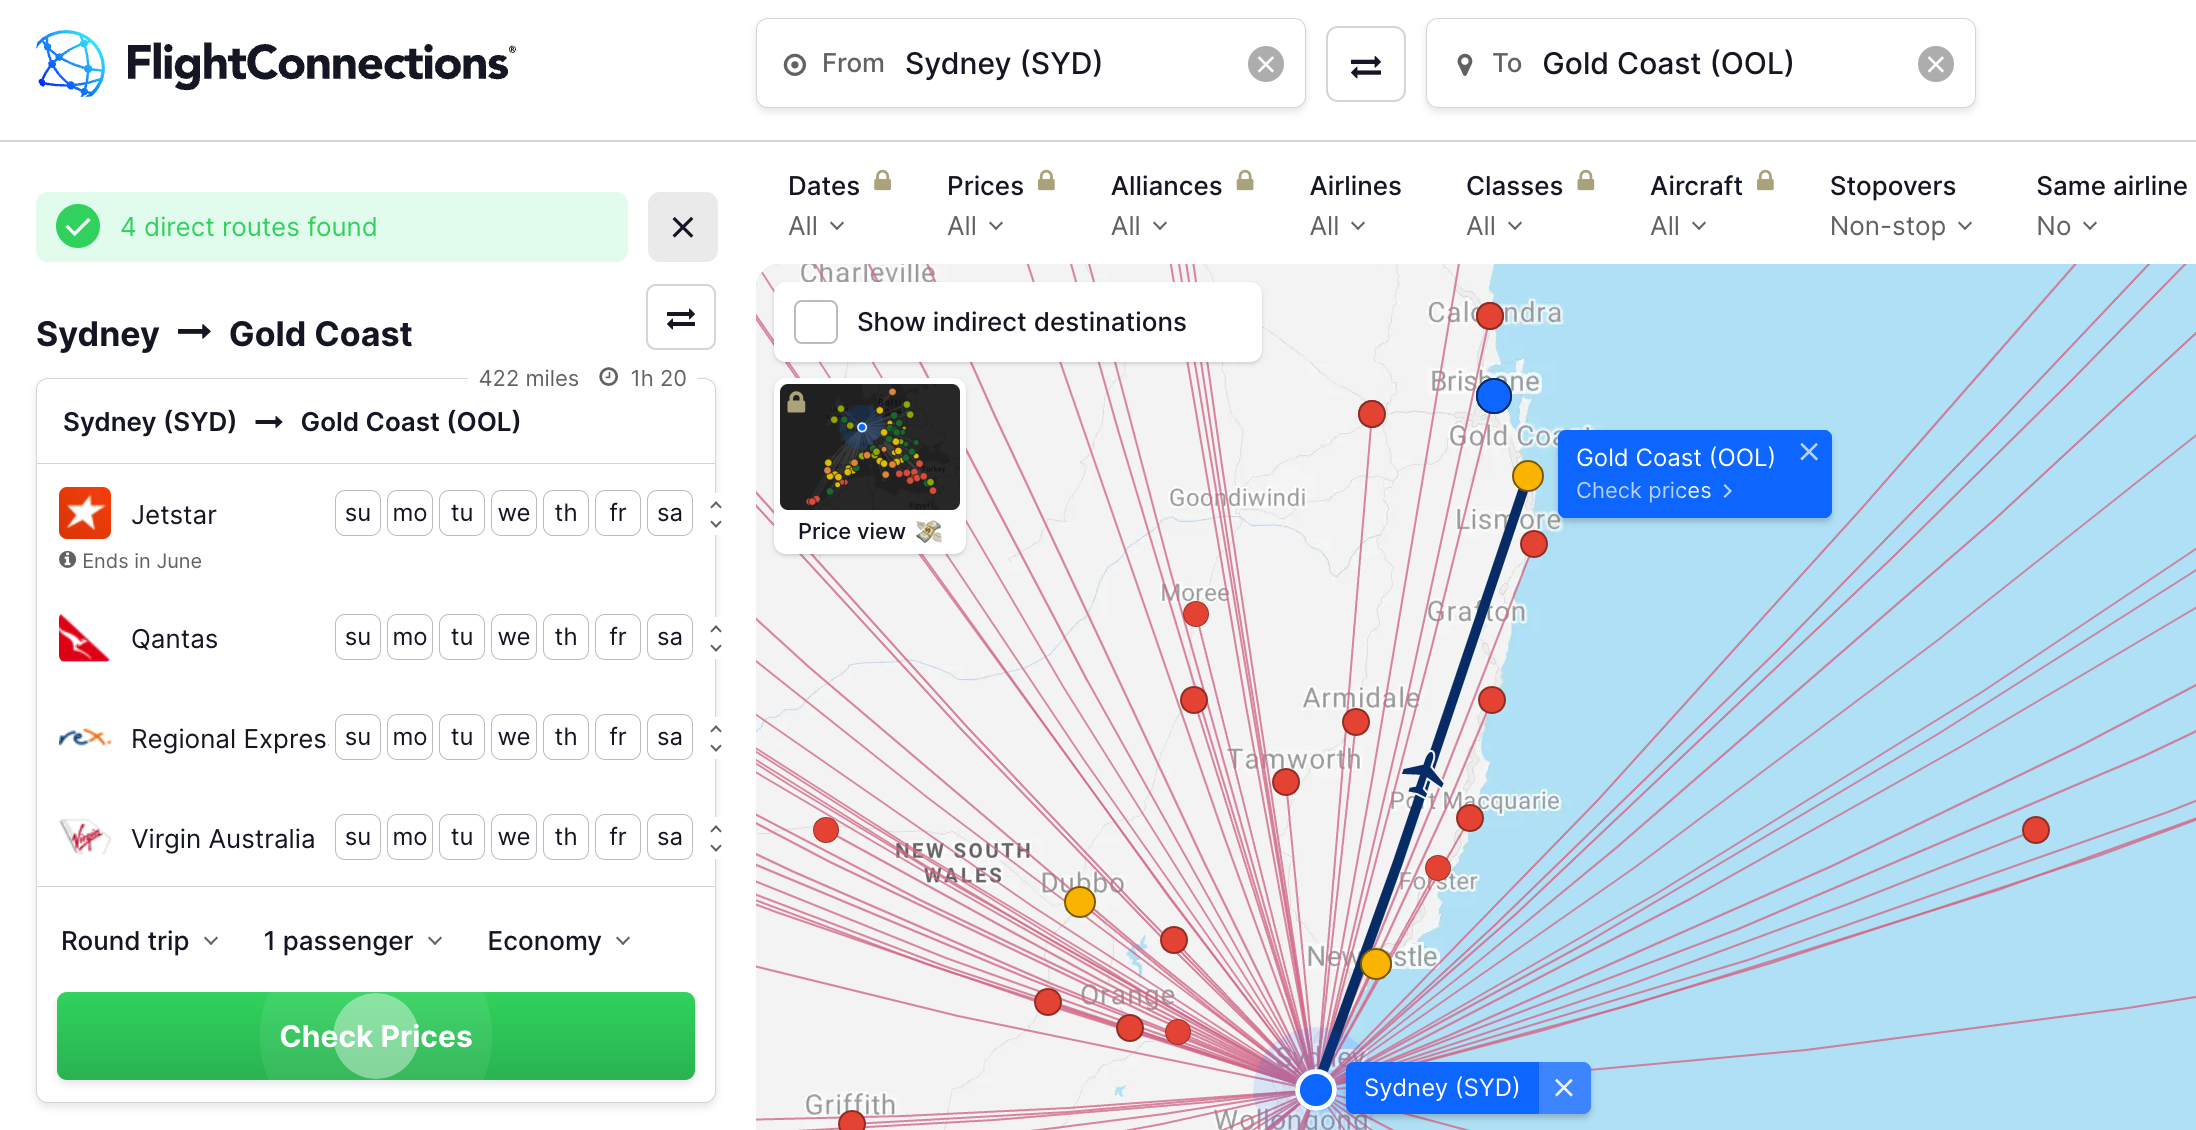Open the Airlines filter menu
This screenshot has height=1130, width=2196.
coord(1336,226)
